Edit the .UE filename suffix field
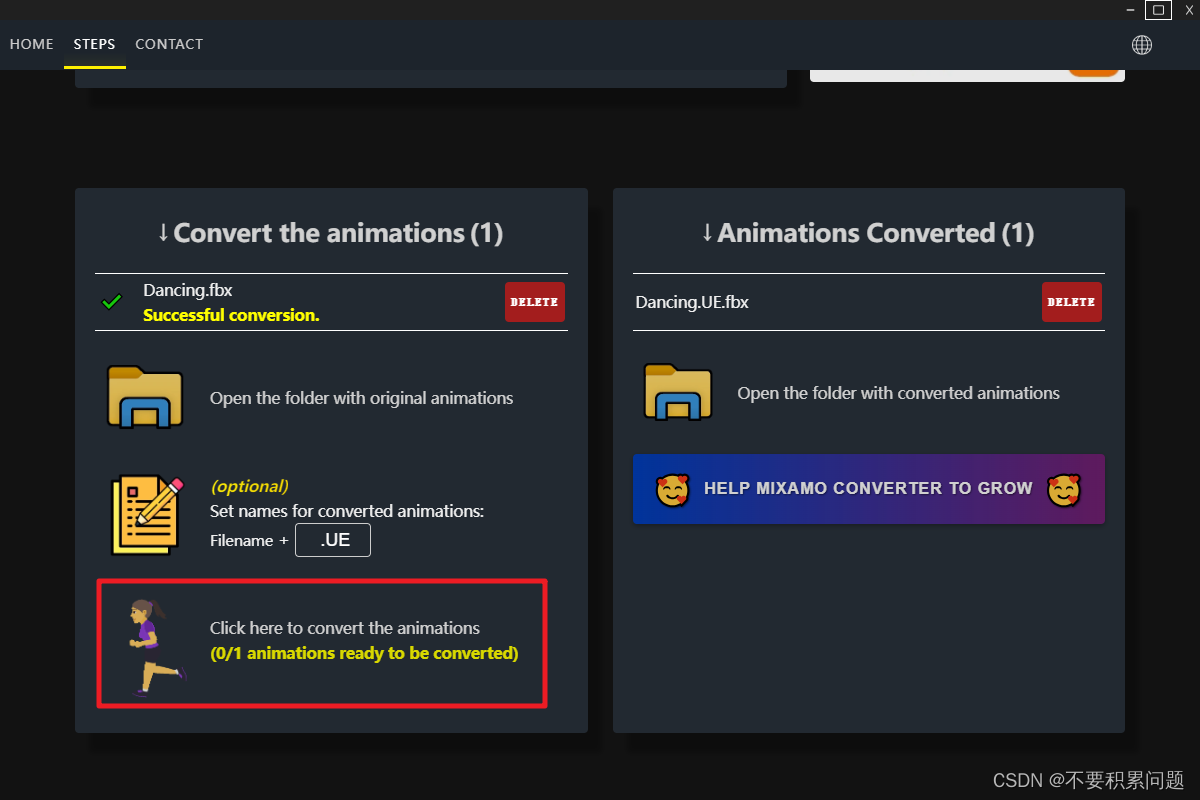Image resolution: width=1200 pixels, height=800 pixels. [x=333, y=540]
